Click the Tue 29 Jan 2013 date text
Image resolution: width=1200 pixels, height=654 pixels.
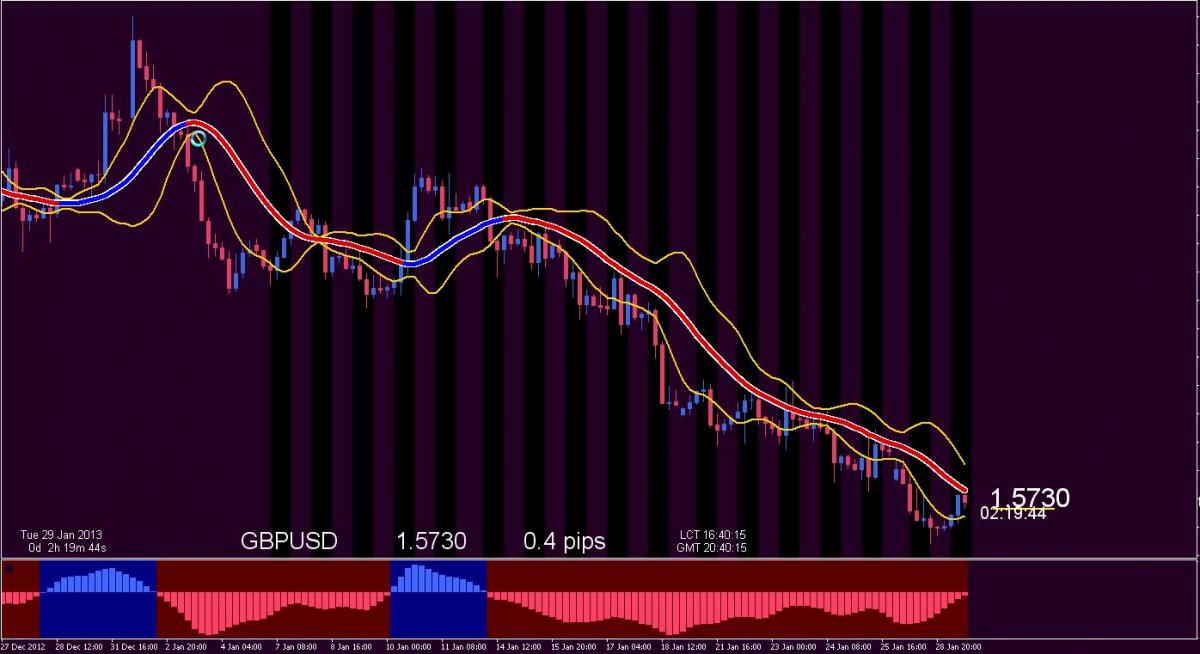(x=61, y=534)
